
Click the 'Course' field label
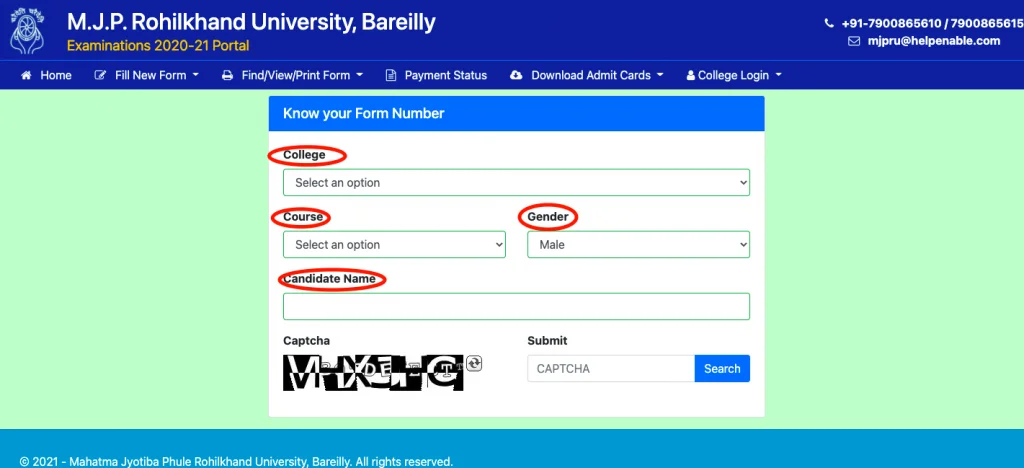point(303,216)
